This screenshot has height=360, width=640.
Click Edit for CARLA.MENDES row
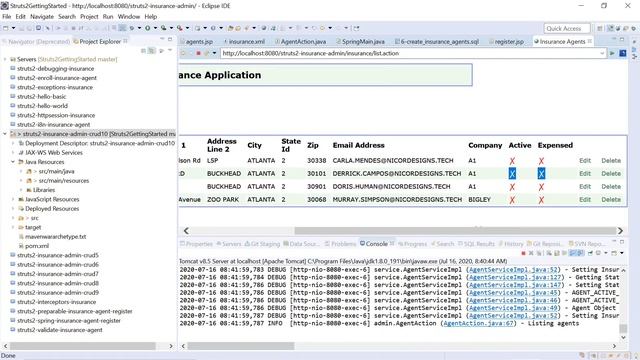click(585, 161)
